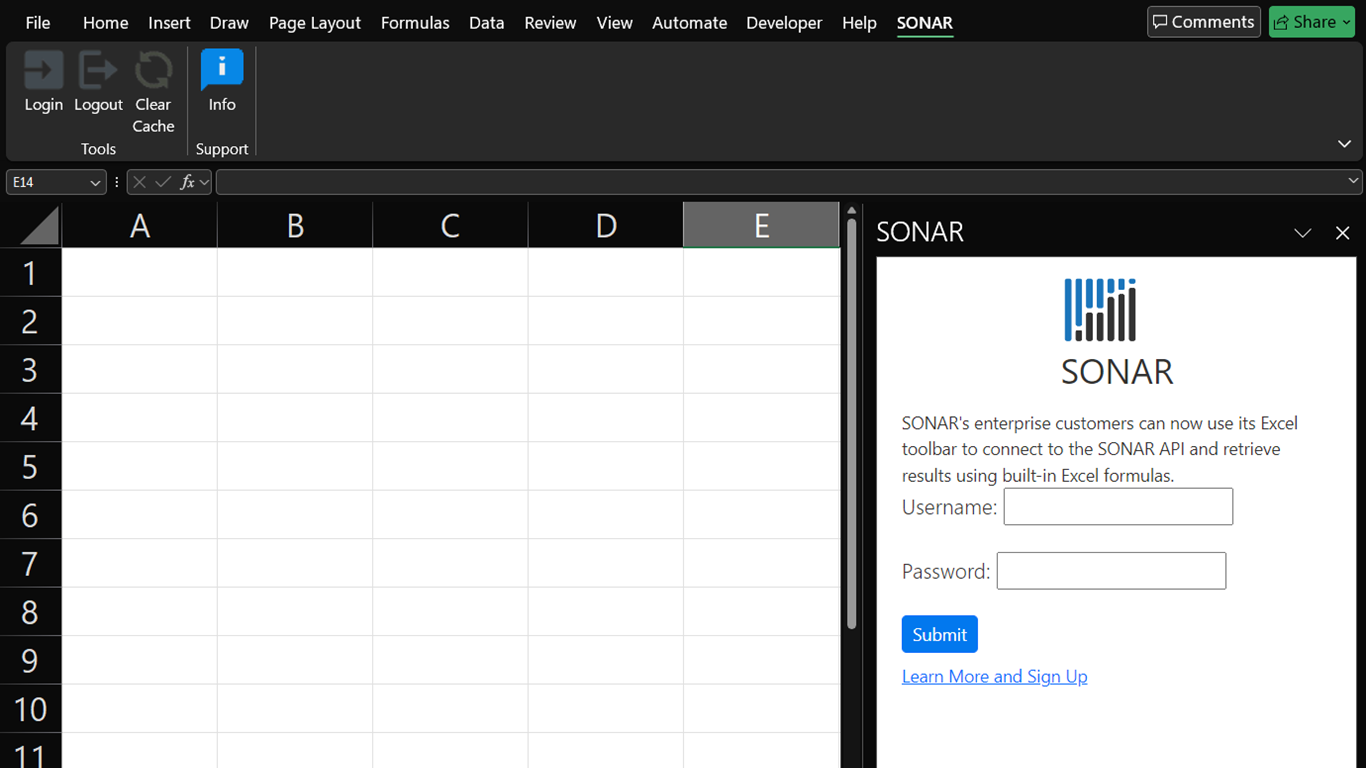Open the Help tab
Viewport: 1366px width, 768px height.
[859, 22]
